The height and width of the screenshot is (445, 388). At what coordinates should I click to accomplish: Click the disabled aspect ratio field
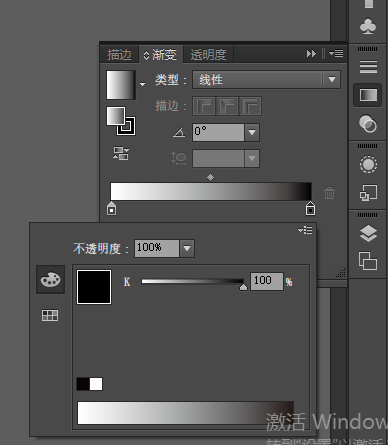(218, 158)
